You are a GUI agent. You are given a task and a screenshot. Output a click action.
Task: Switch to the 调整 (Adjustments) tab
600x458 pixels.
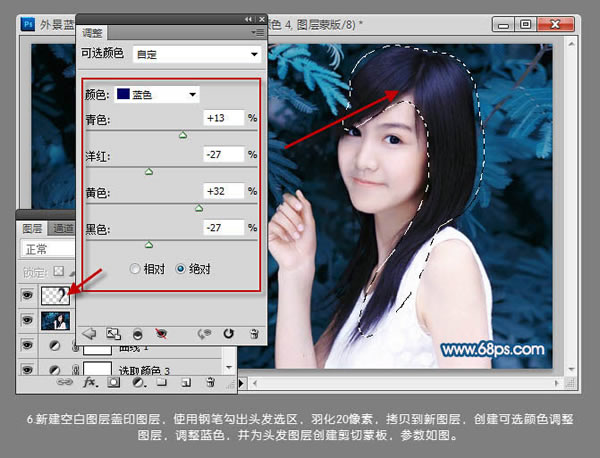(92, 33)
